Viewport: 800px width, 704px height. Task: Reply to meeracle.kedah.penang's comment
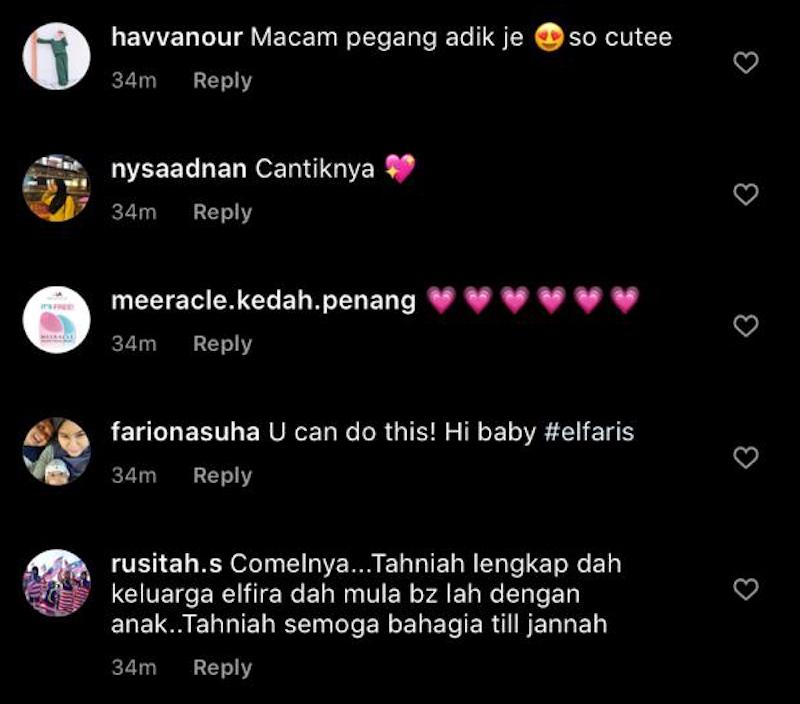(222, 344)
